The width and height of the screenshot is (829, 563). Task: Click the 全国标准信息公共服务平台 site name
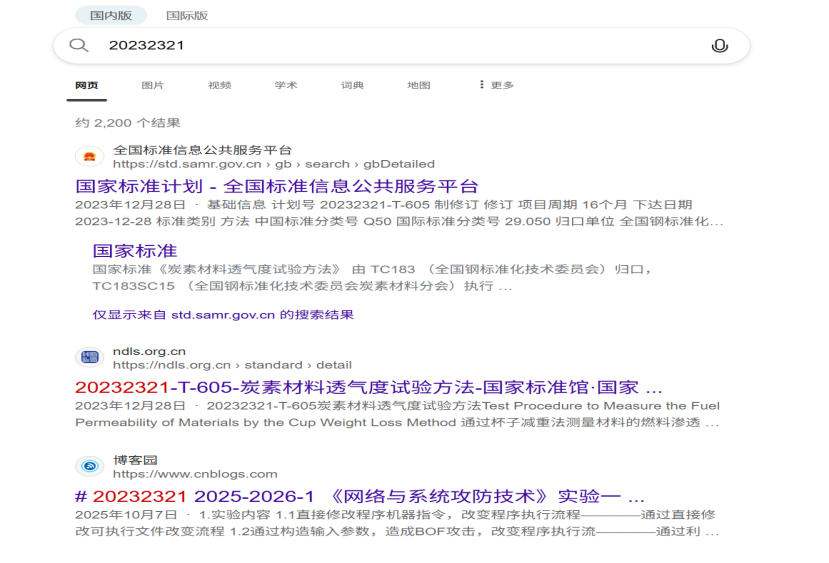tap(202, 150)
